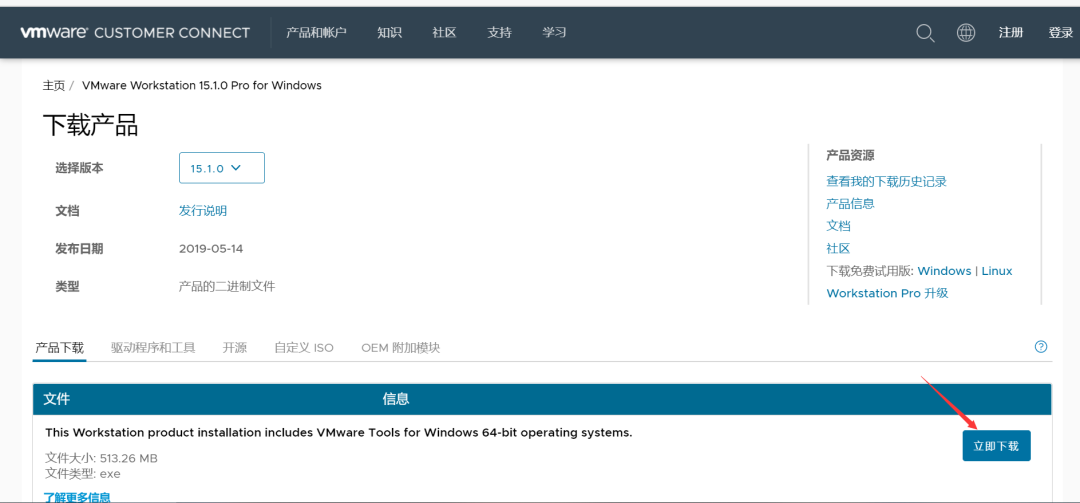Open the 学习 menu
The width and height of the screenshot is (1080, 503).
click(x=554, y=32)
